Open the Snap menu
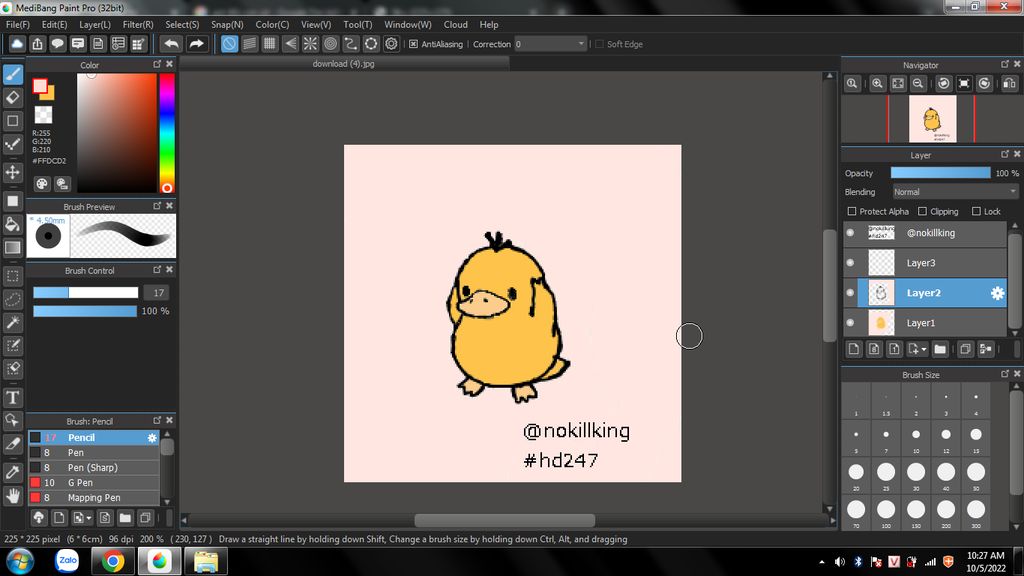This screenshot has height=576, width=1024. pos(227,24)
